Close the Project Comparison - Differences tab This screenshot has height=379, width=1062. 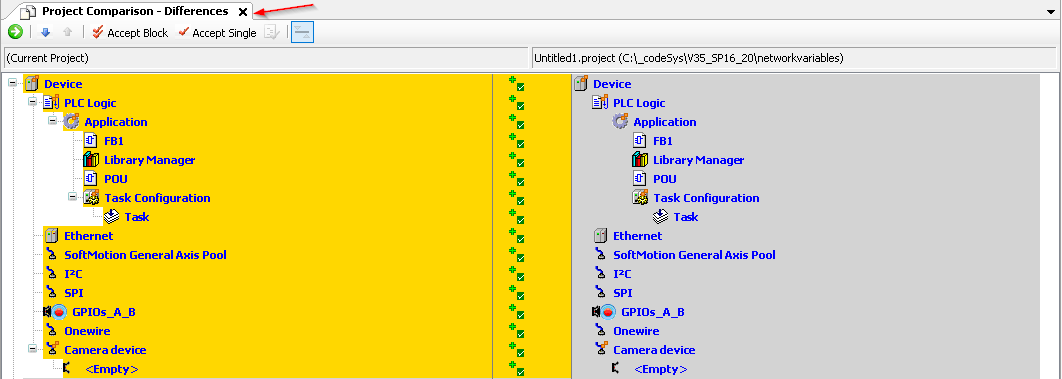coord(243,12)
